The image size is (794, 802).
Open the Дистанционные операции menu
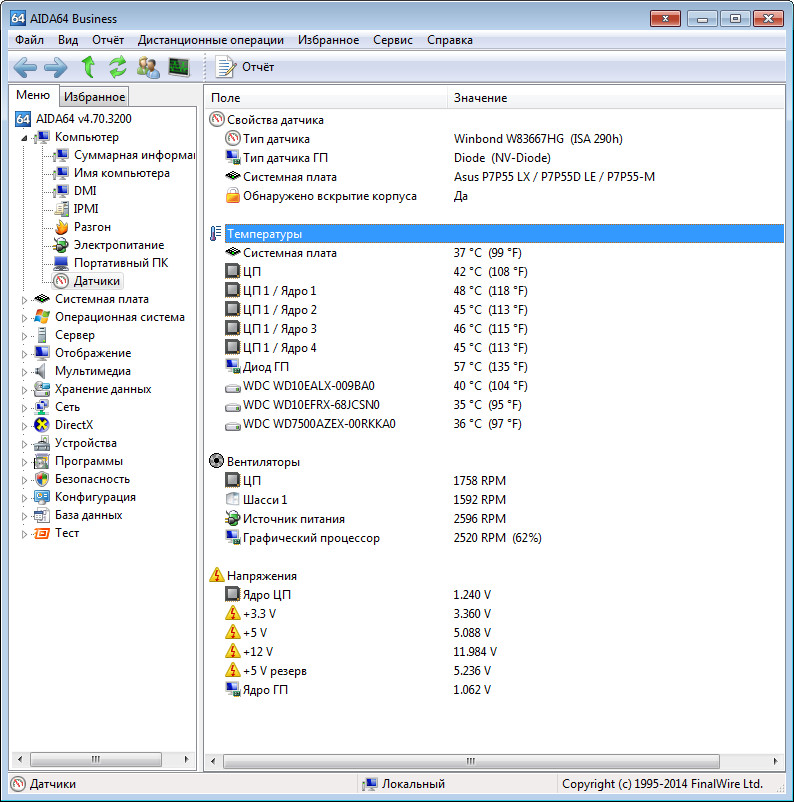click(x=211, y=40)
